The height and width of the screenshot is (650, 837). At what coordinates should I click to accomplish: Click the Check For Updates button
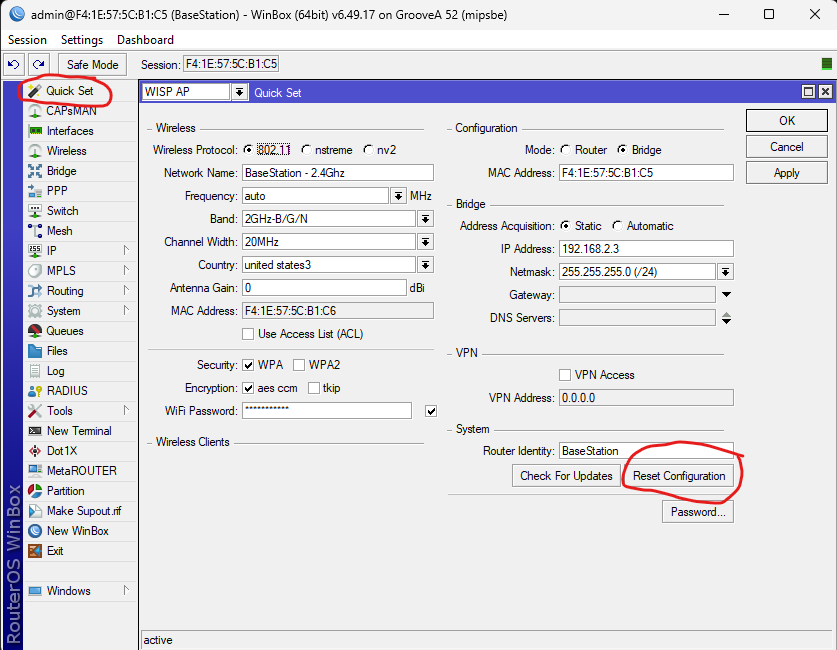click(x=566, y=476)
